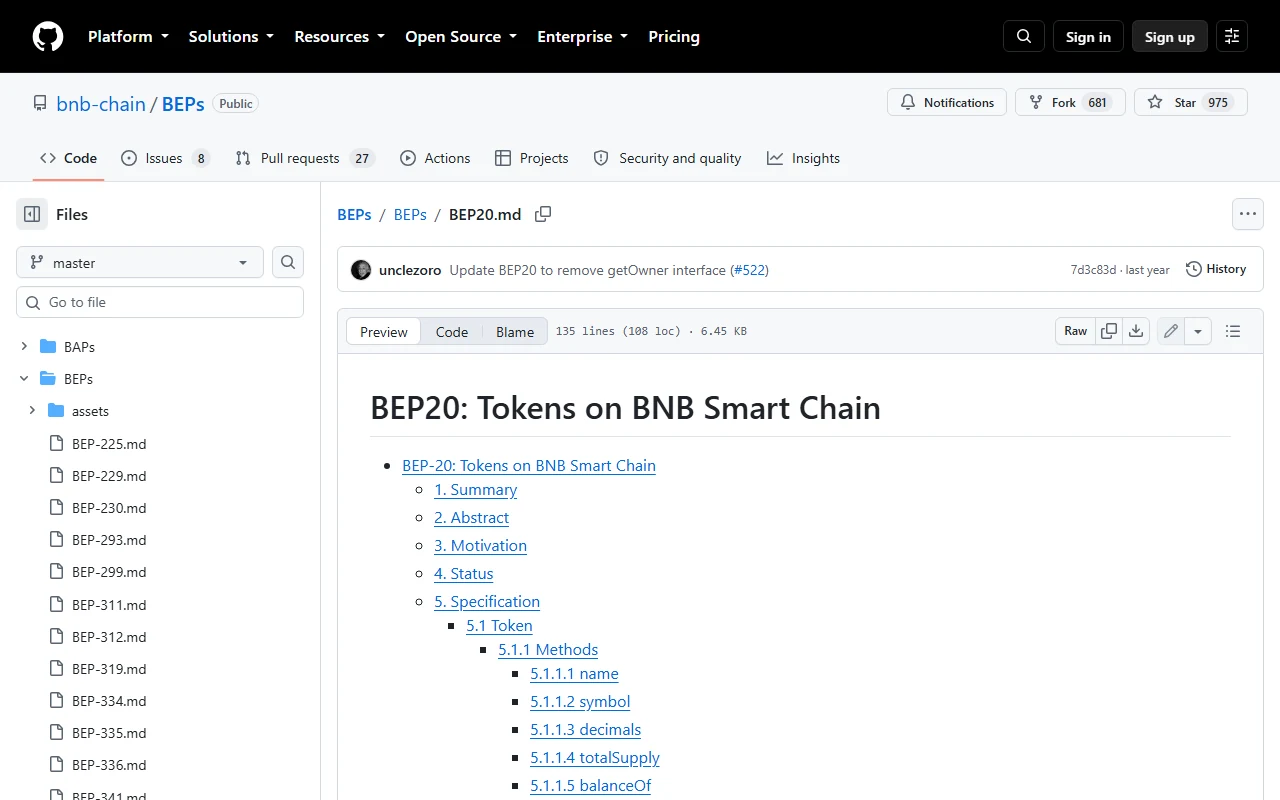Open the unclezoro author link
The height and width of the screenshot is (800, 1280).
point(410,270)
